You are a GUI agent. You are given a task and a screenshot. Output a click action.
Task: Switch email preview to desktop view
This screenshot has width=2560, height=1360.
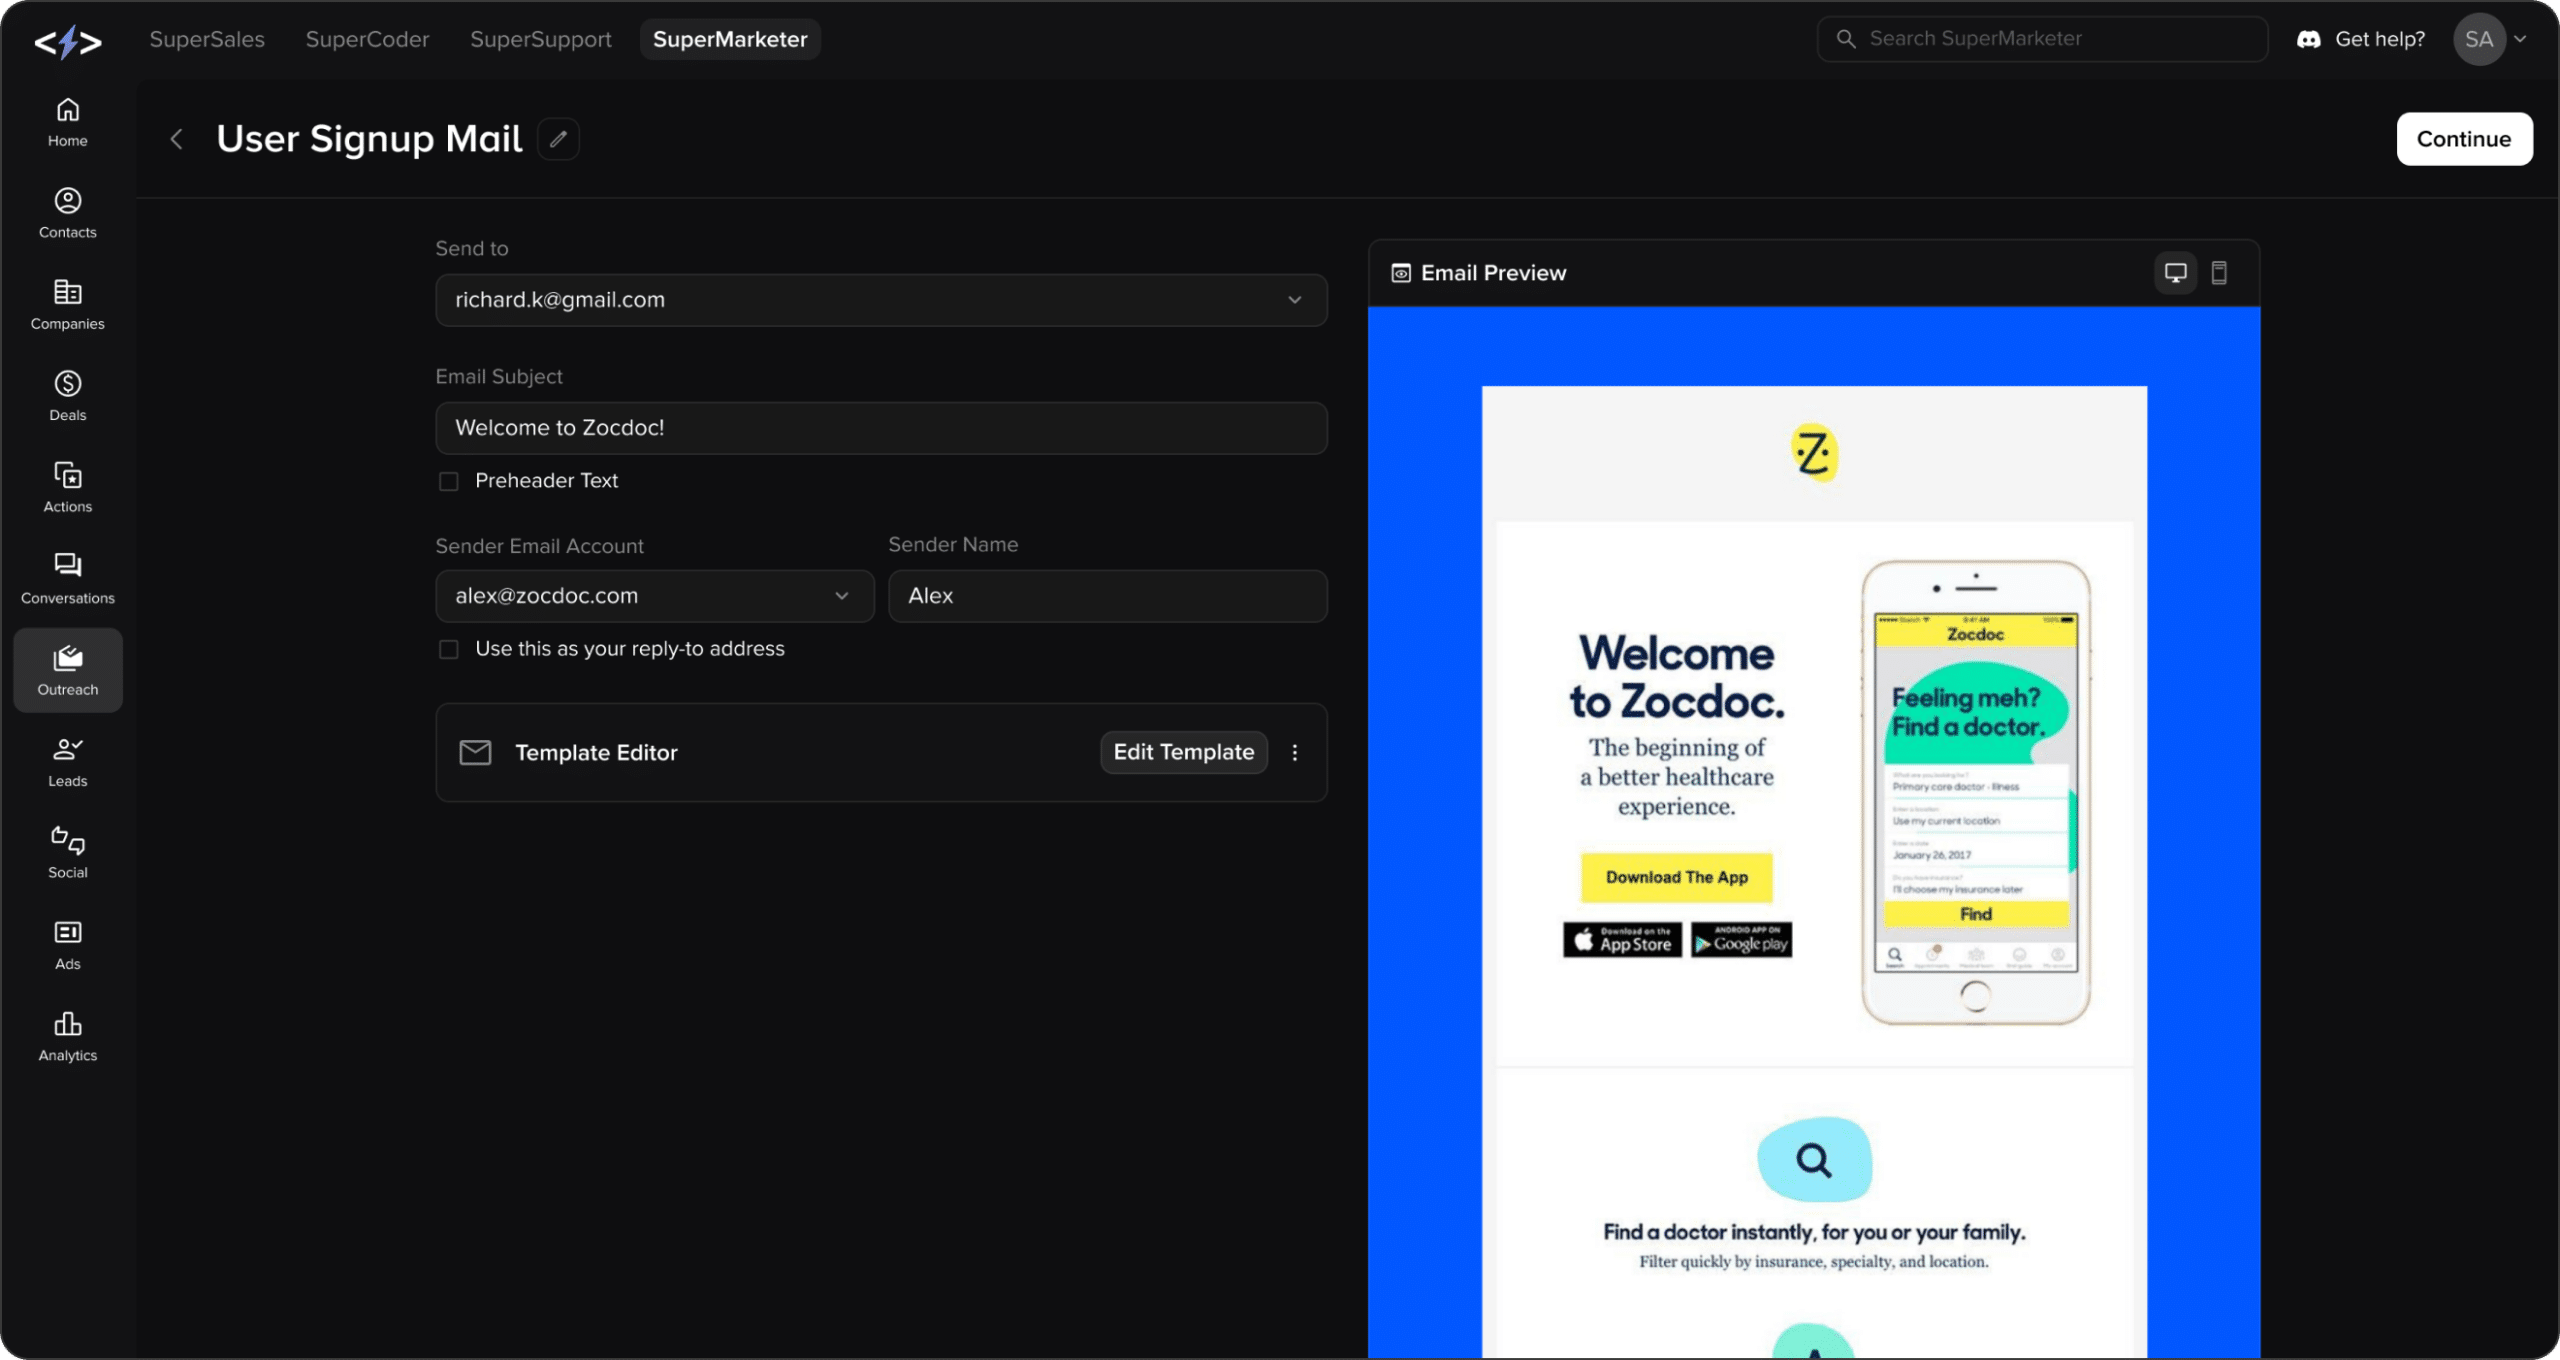(x=2175, y=273)
